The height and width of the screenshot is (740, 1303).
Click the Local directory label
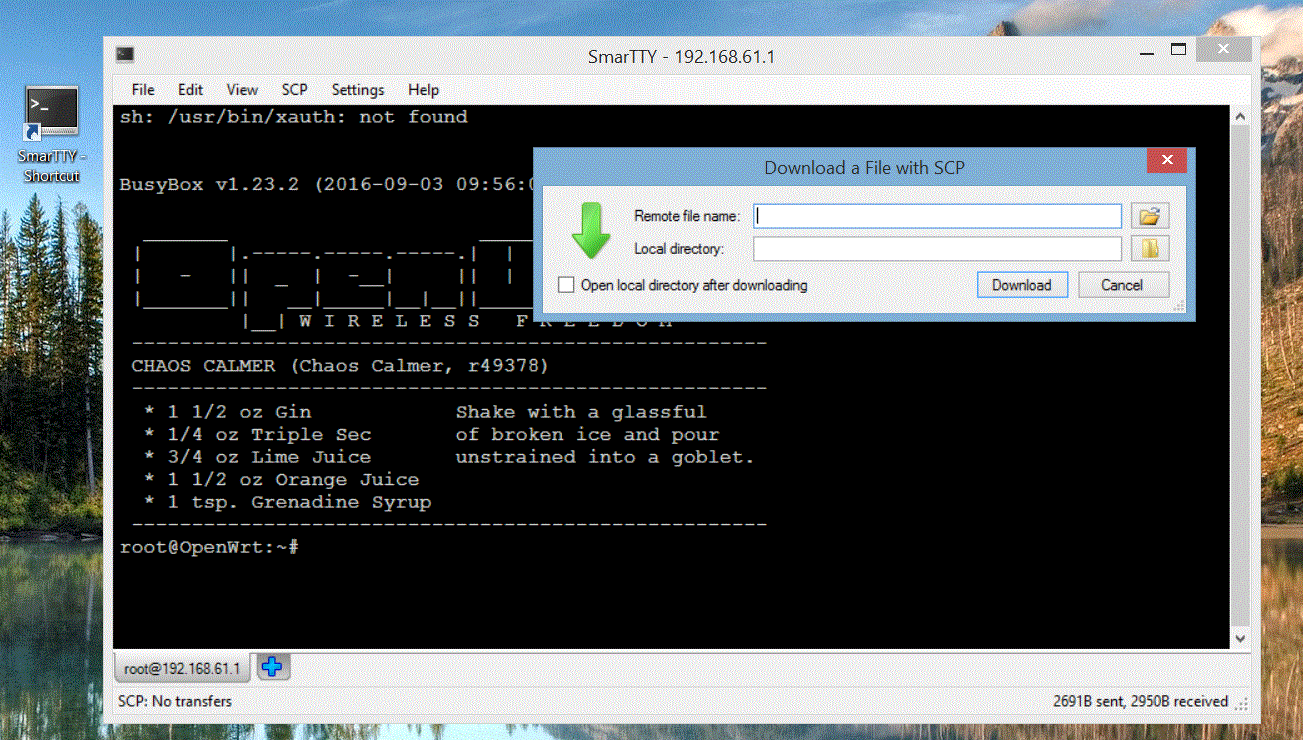679,248
